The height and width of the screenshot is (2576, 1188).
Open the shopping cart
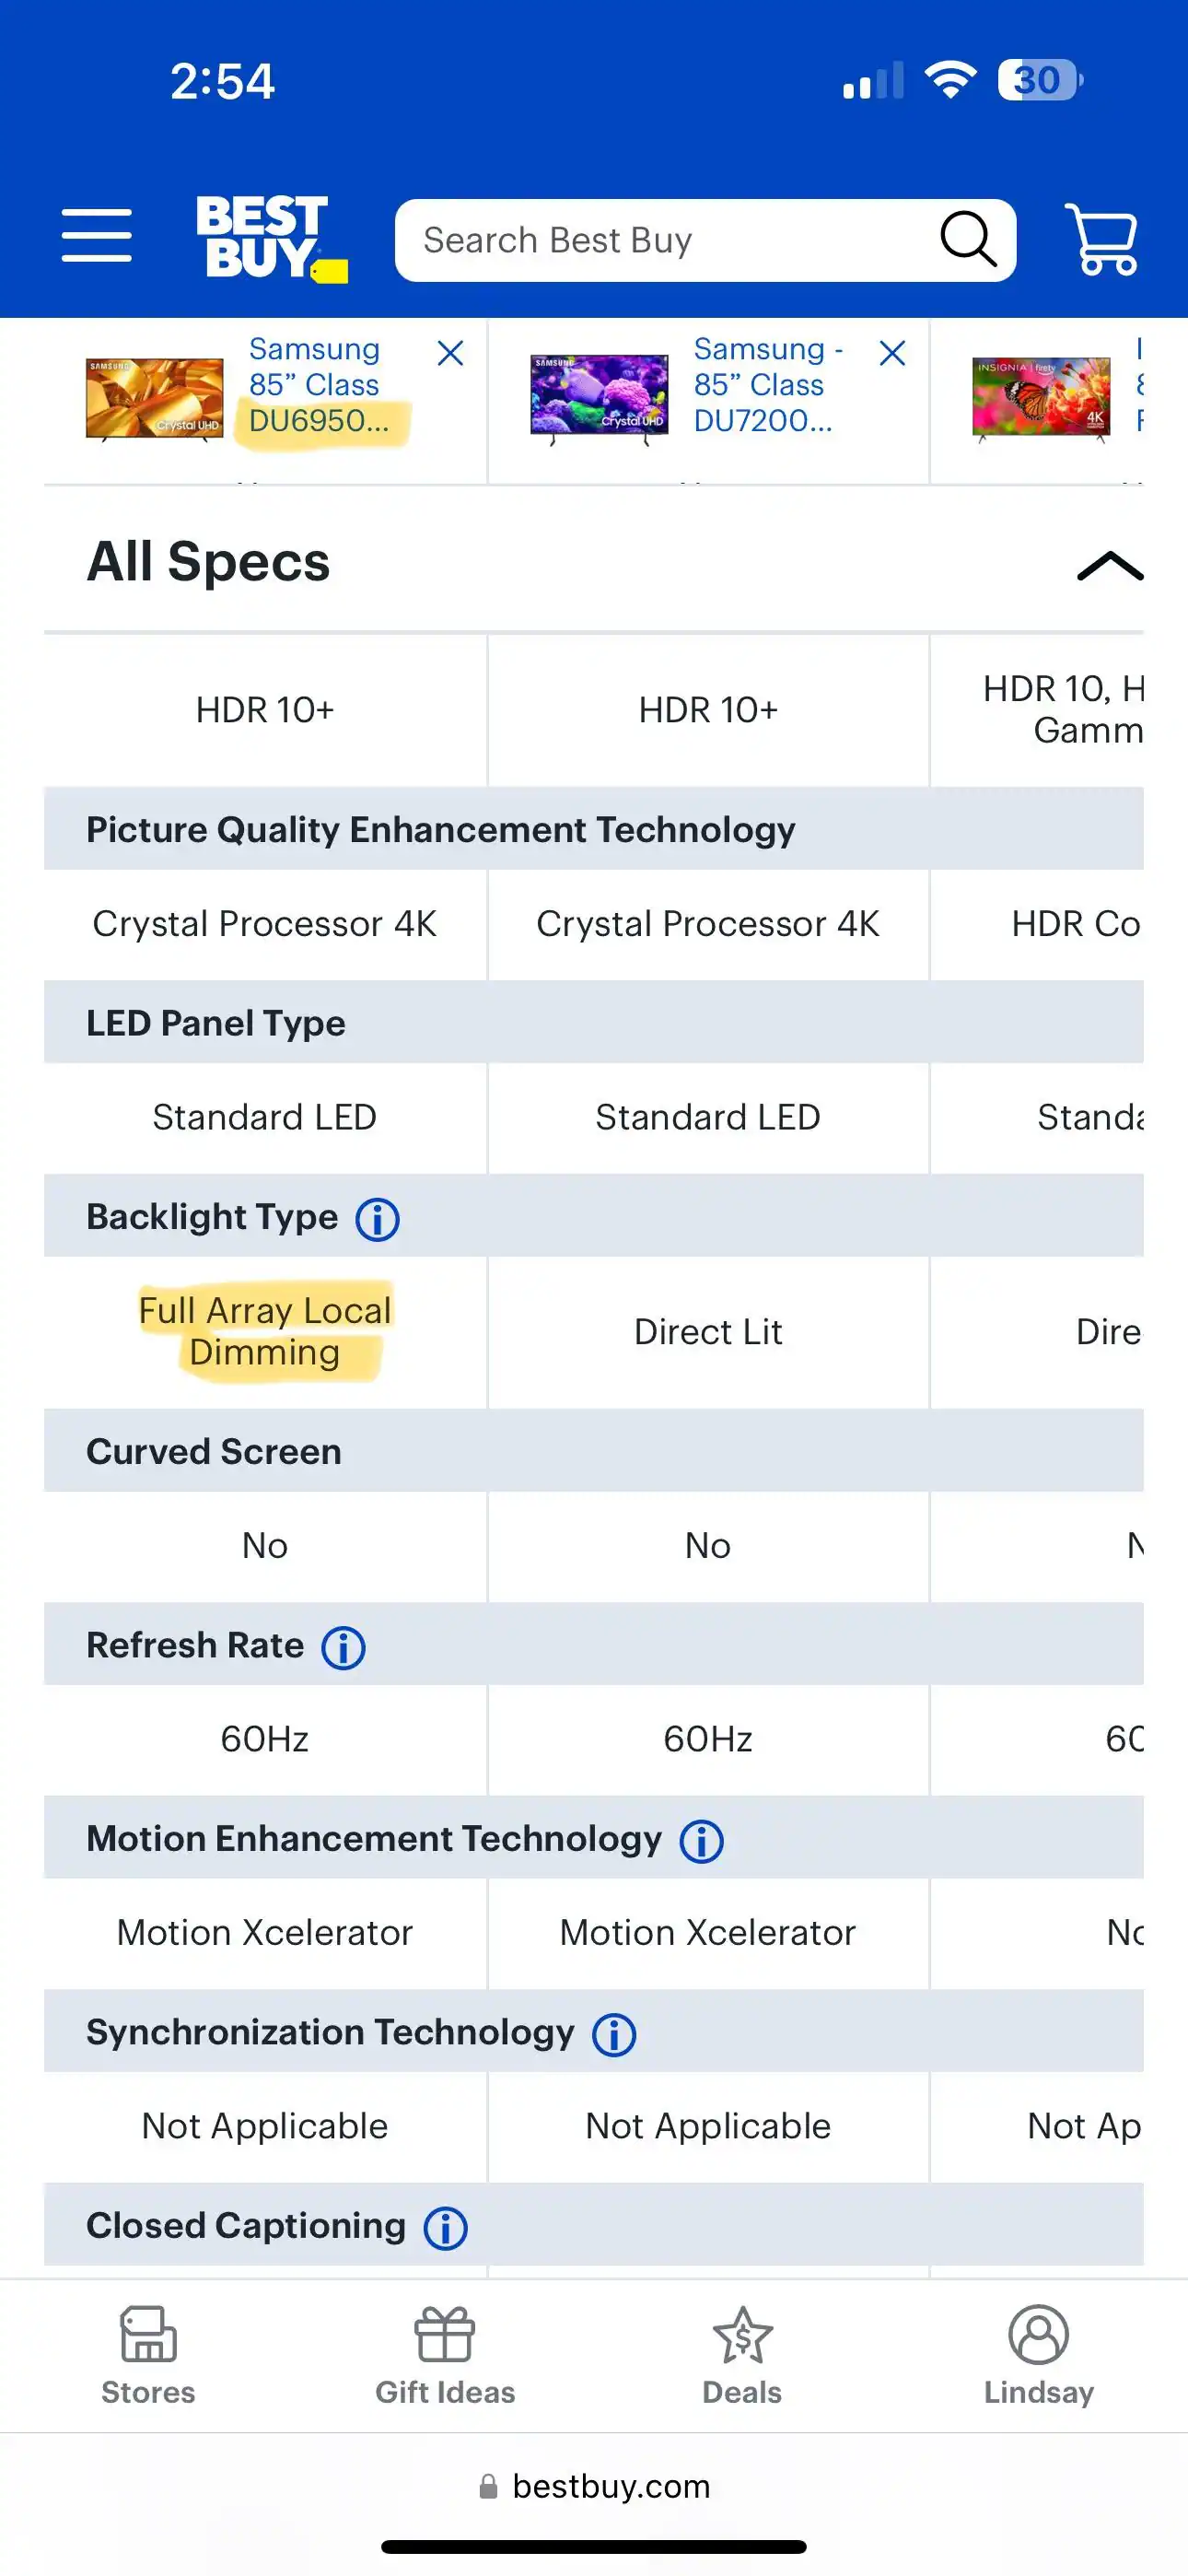coord(1101,239)
